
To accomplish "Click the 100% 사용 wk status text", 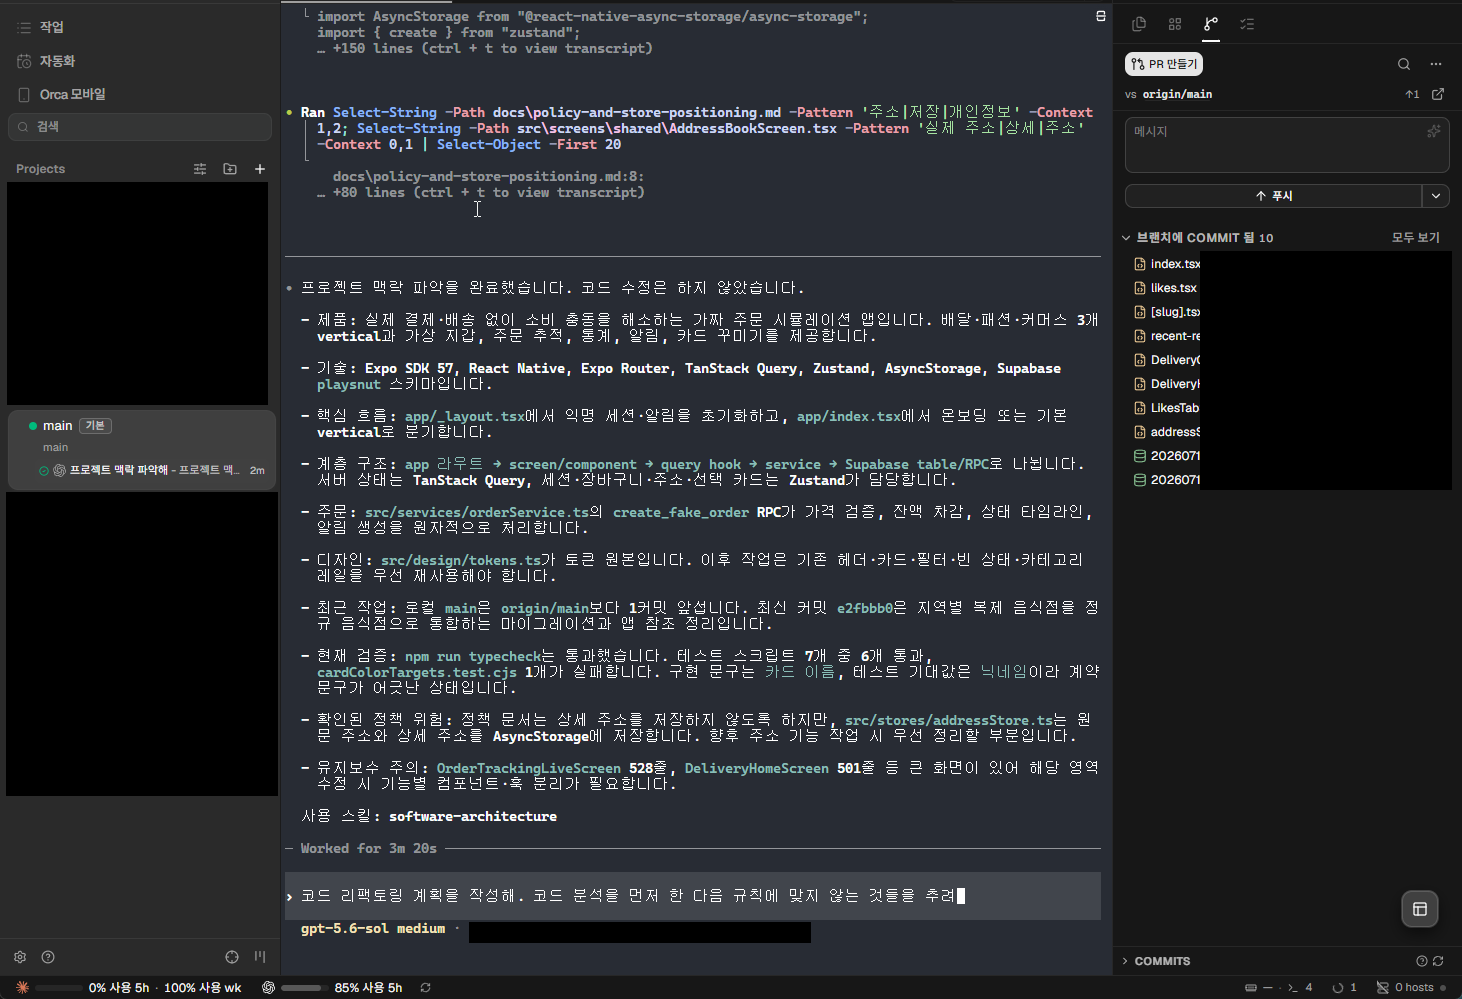I will coord(202,987).
